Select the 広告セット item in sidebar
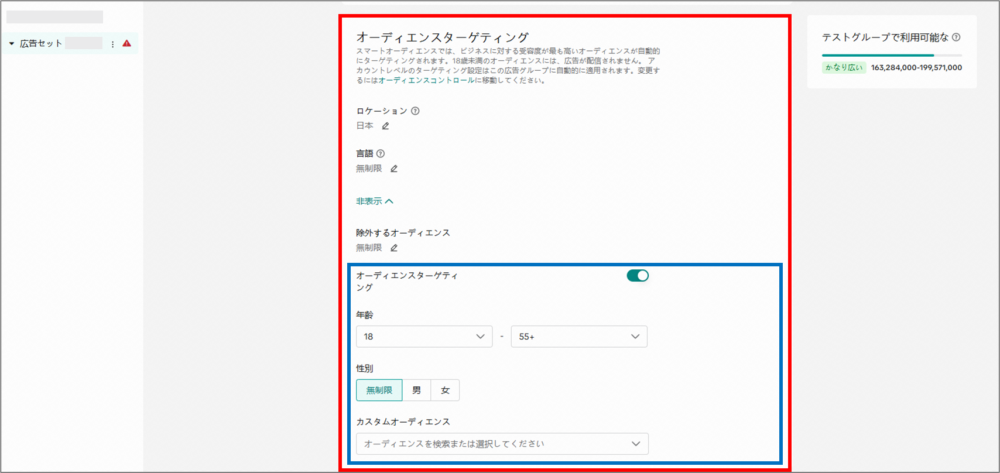Viewport: 1000px width, 473px height. [40, 44]
